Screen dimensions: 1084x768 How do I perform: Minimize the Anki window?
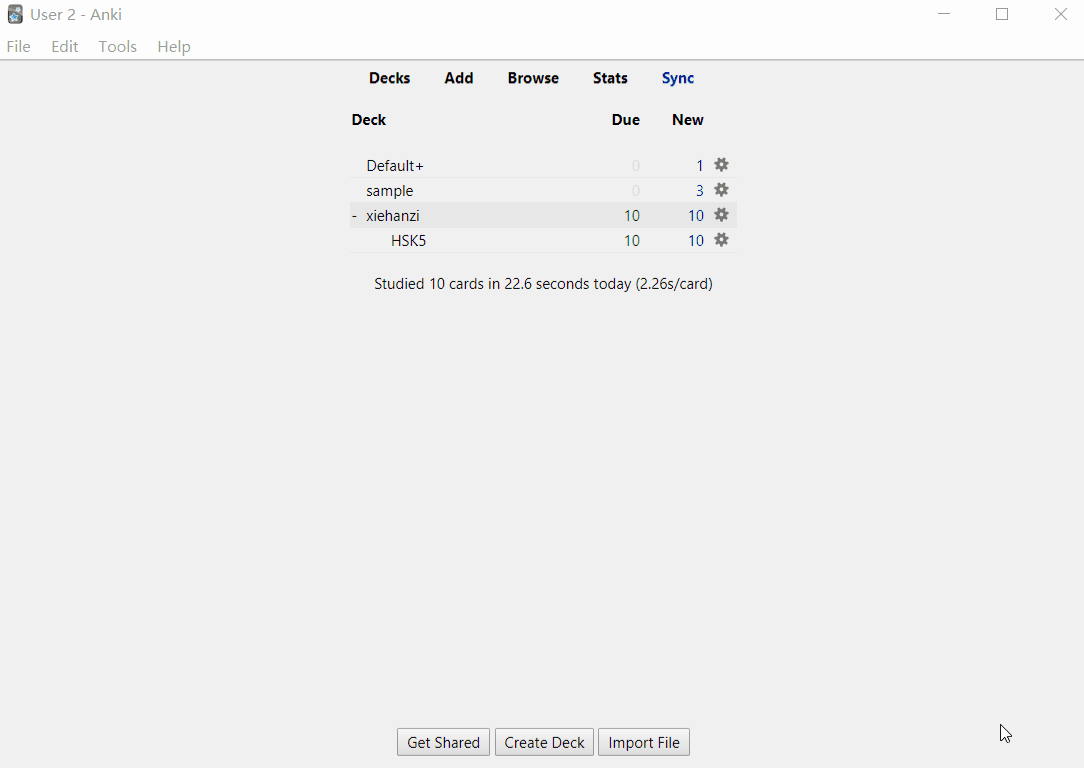point(944,14)
